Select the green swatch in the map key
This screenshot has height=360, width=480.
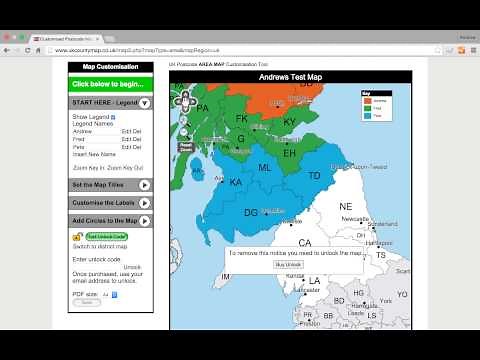pos(368,108)
